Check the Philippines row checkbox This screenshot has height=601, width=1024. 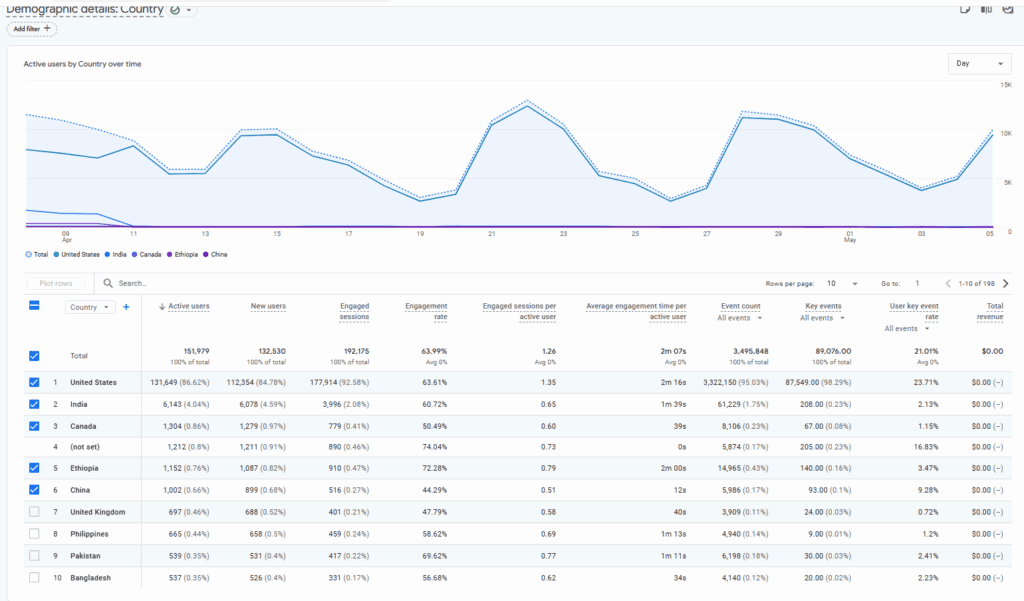(34, 534)
